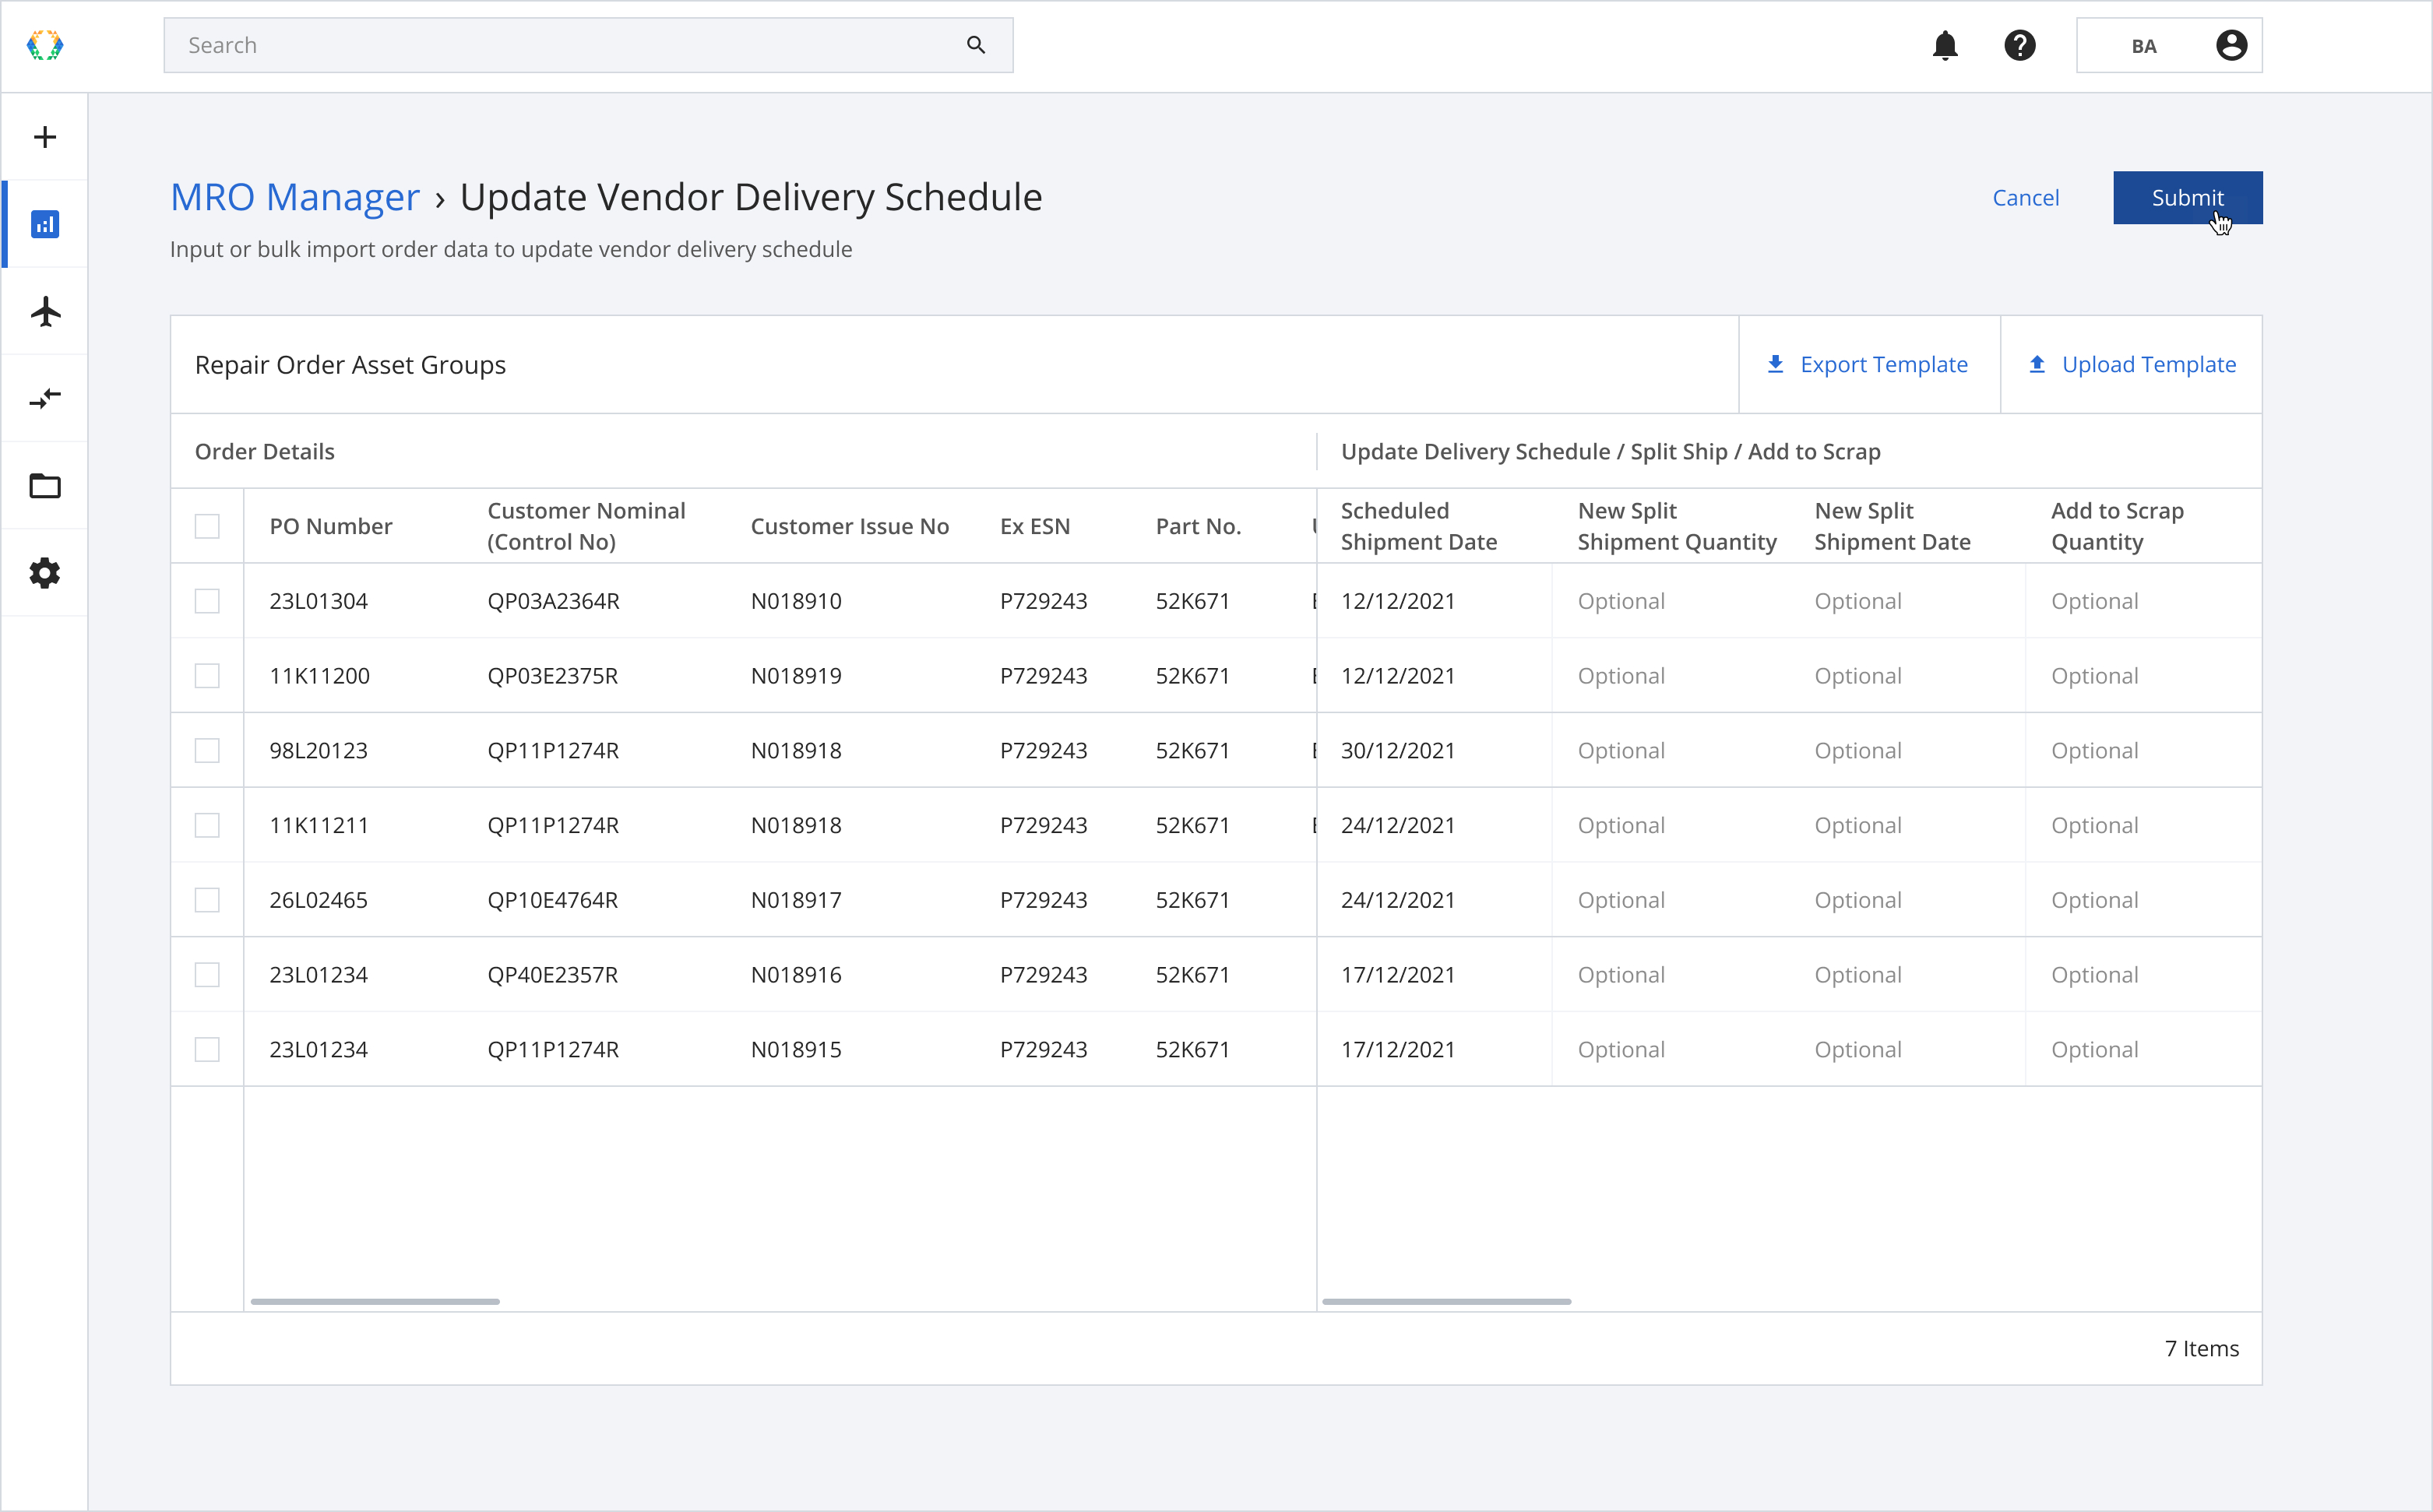Check the row for PO 23L01304
2433x1512 pixels.
coord(207,601)
